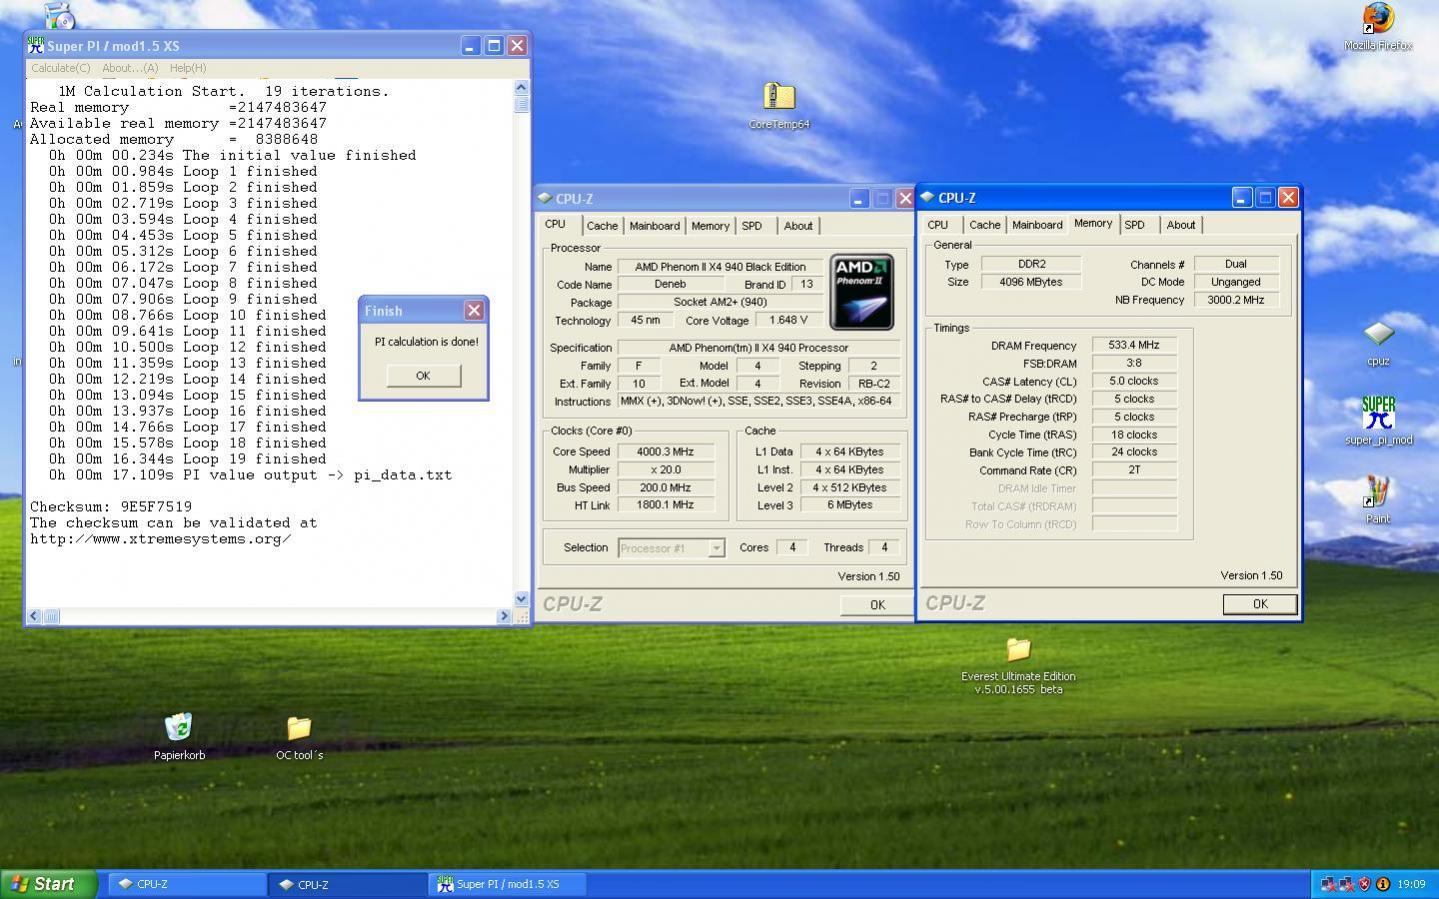1439x899 pixels.
Task: Click the Core Voltage value 1.648 V
Action: [x=789, y=320]
